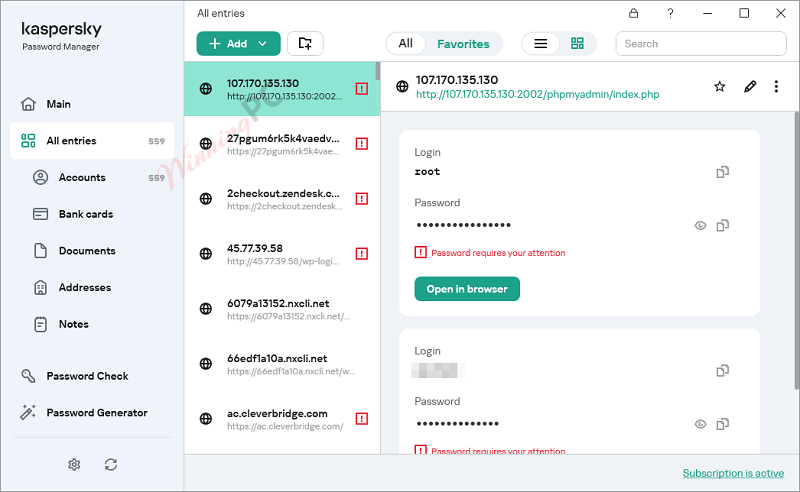
Task: Edit the 107.170.135.130 entry with pencil icon
Action: (x=749, y=87)
